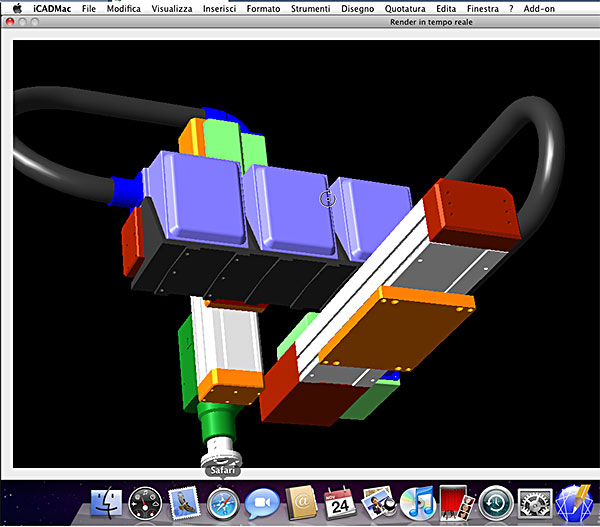
Task: Open System Preferences gear icon
Action: tap(535, 504)
